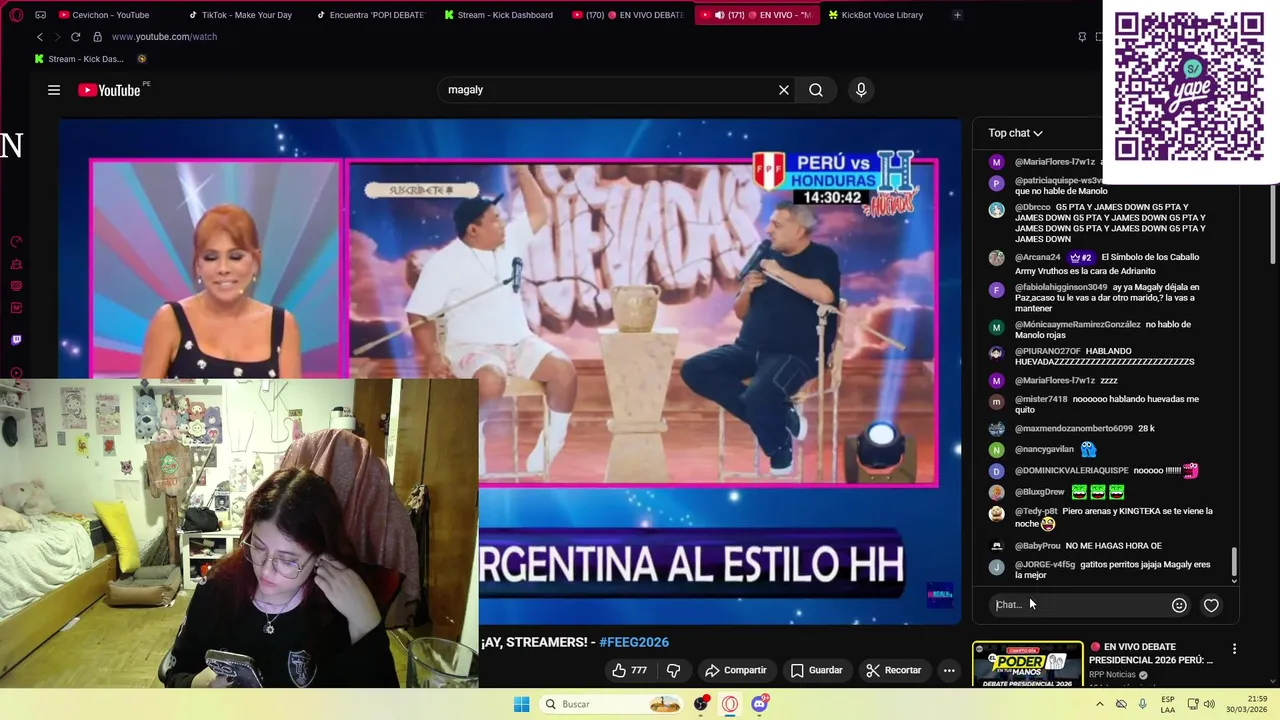Open the YouTube guide hamburger menu
This screenshot has width=1280, height=720.
click(54, 90)
